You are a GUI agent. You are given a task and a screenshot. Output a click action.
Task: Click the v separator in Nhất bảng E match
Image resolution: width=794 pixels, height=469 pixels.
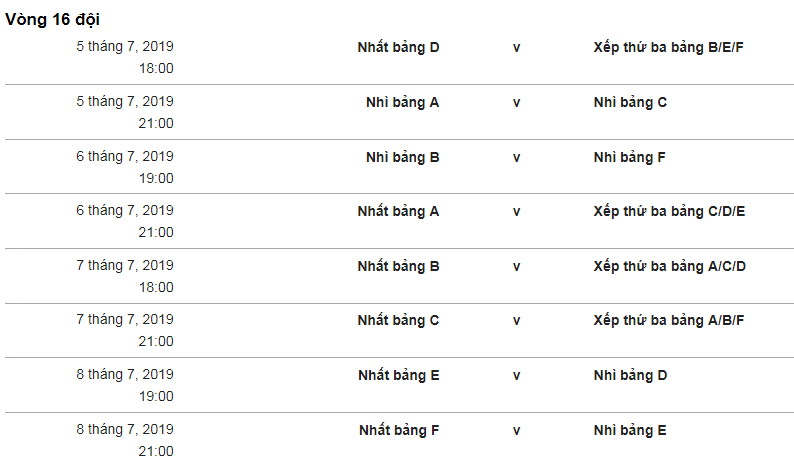pyautogui.click(x=516, y=376)
